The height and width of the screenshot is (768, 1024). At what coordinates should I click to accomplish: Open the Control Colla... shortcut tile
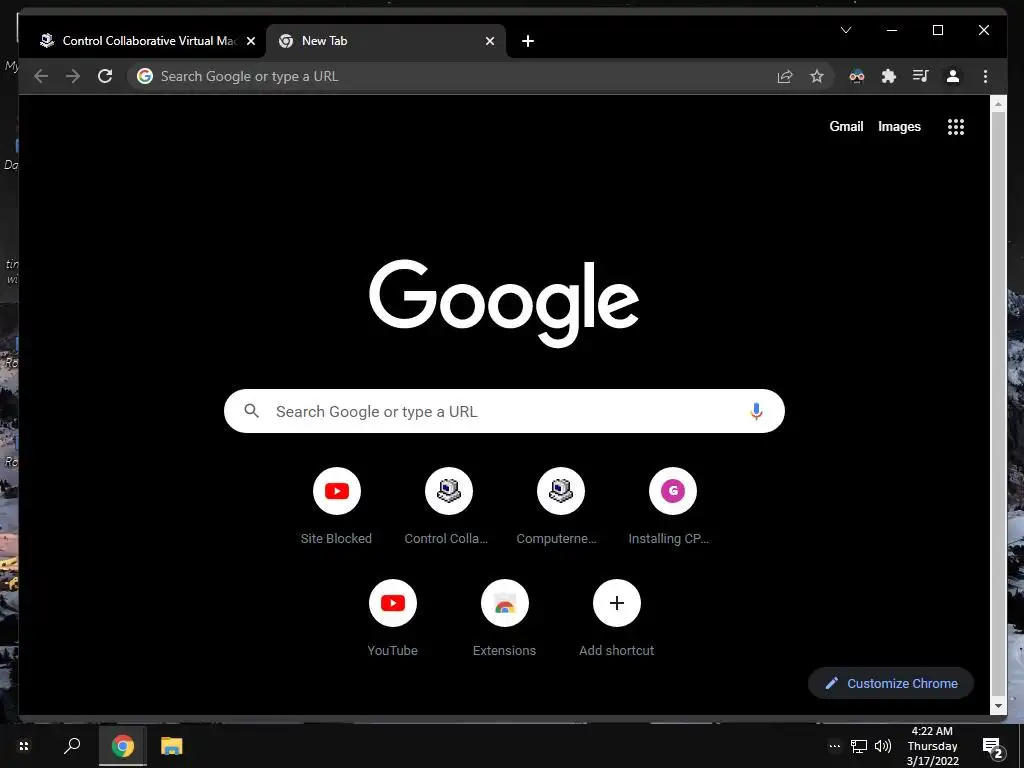pyautogui.click(x=449, y=507)
